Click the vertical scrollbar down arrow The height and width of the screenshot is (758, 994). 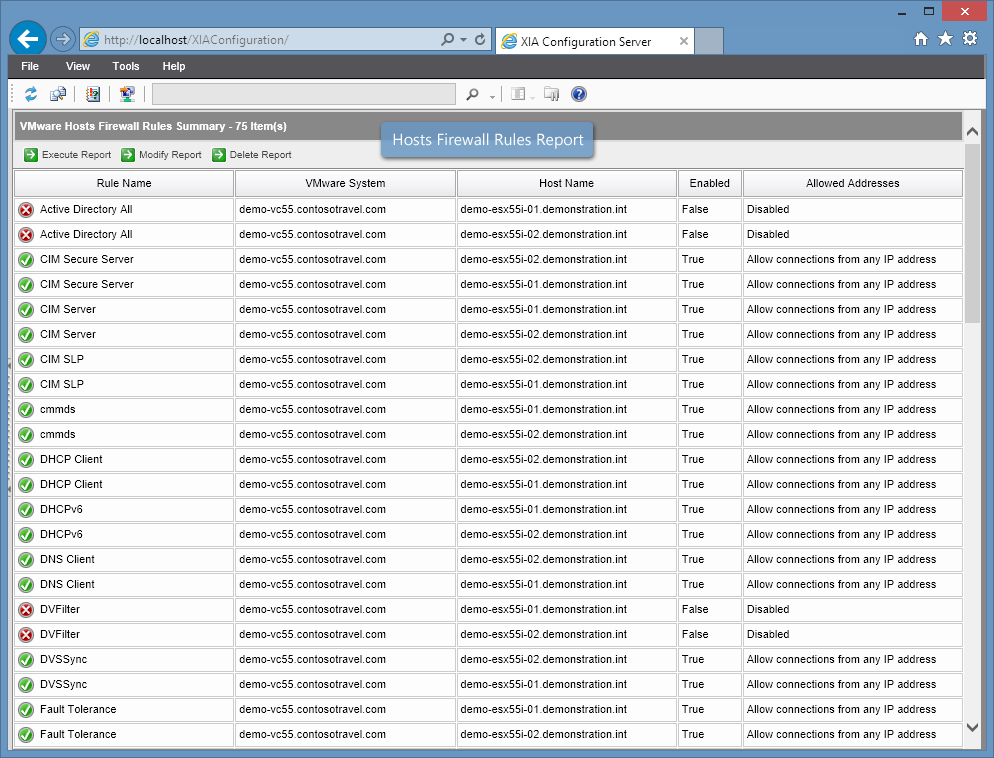(972, 728)
